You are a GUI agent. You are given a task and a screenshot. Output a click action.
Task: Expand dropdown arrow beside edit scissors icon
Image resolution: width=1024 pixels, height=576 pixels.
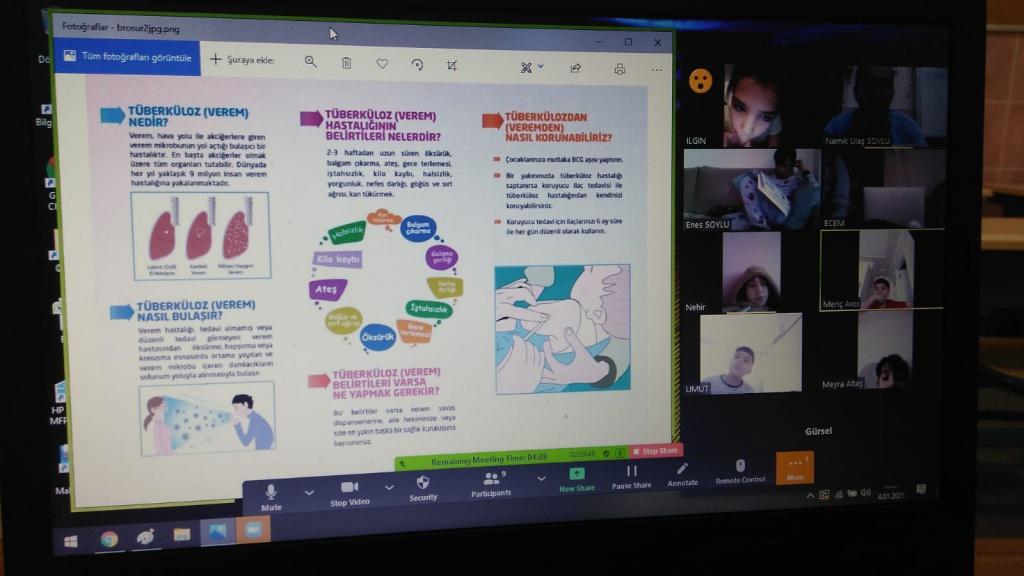(541, 67)
